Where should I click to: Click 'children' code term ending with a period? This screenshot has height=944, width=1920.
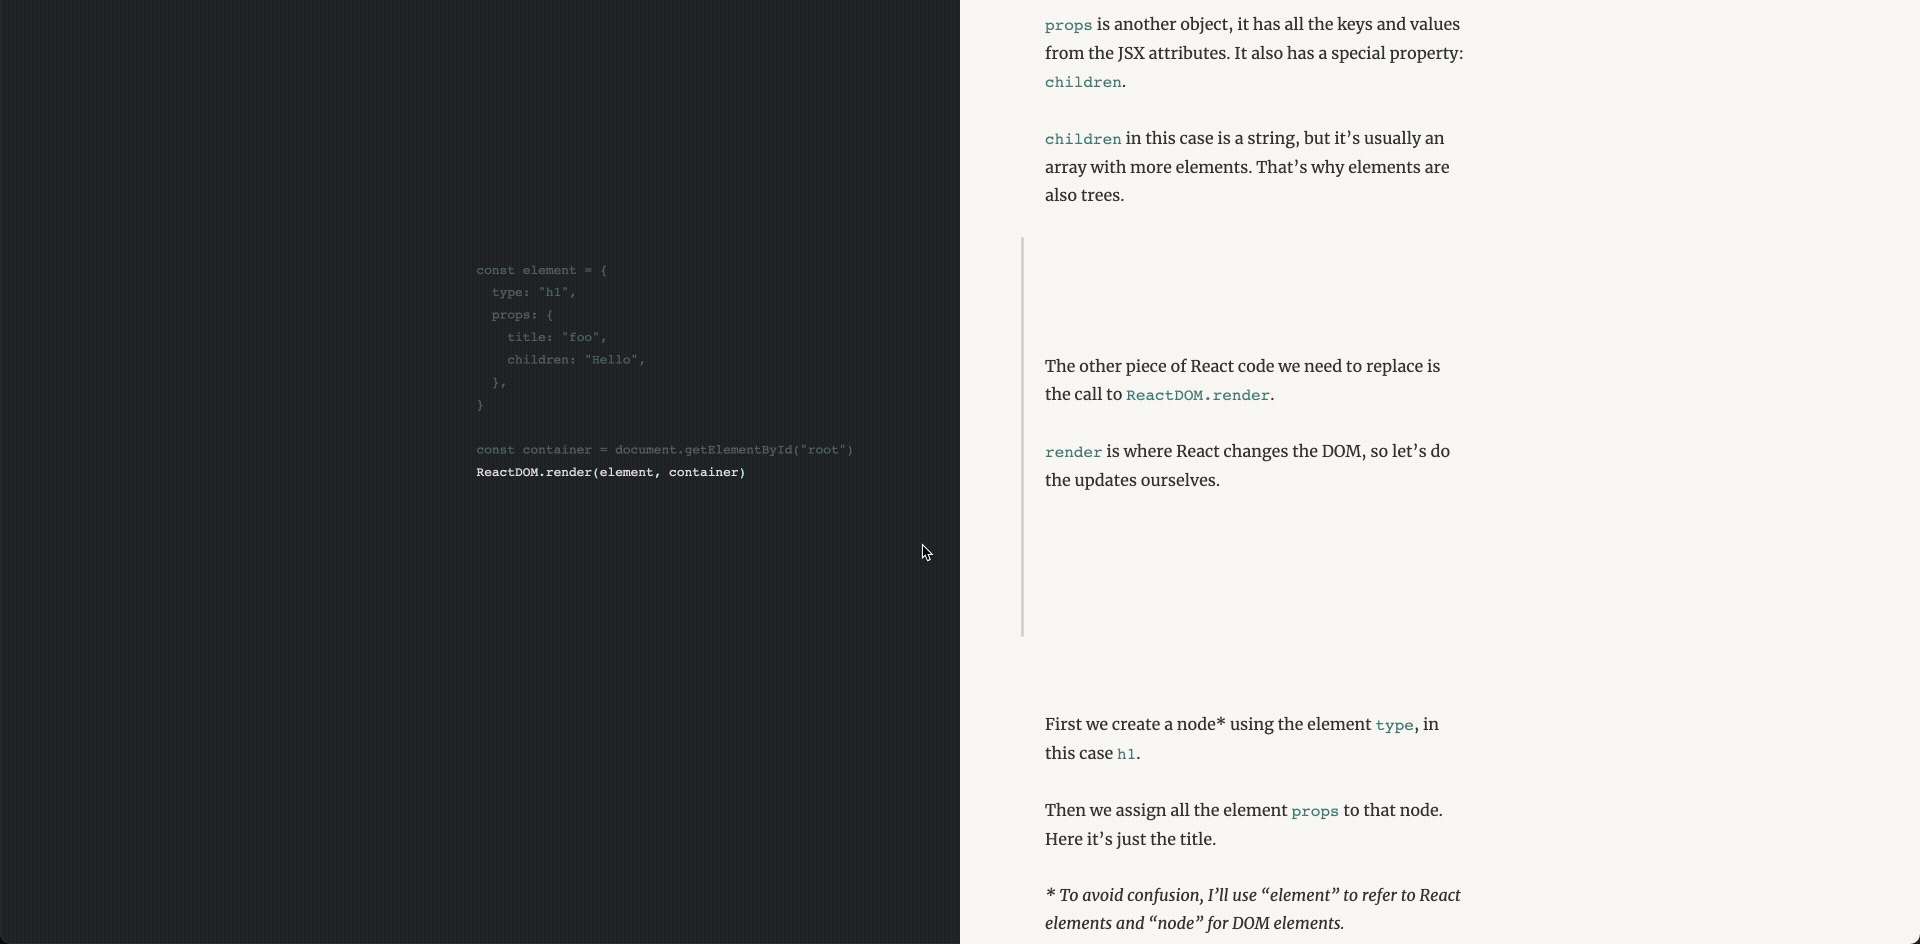pyautogui.click(x=1083, y=82)
